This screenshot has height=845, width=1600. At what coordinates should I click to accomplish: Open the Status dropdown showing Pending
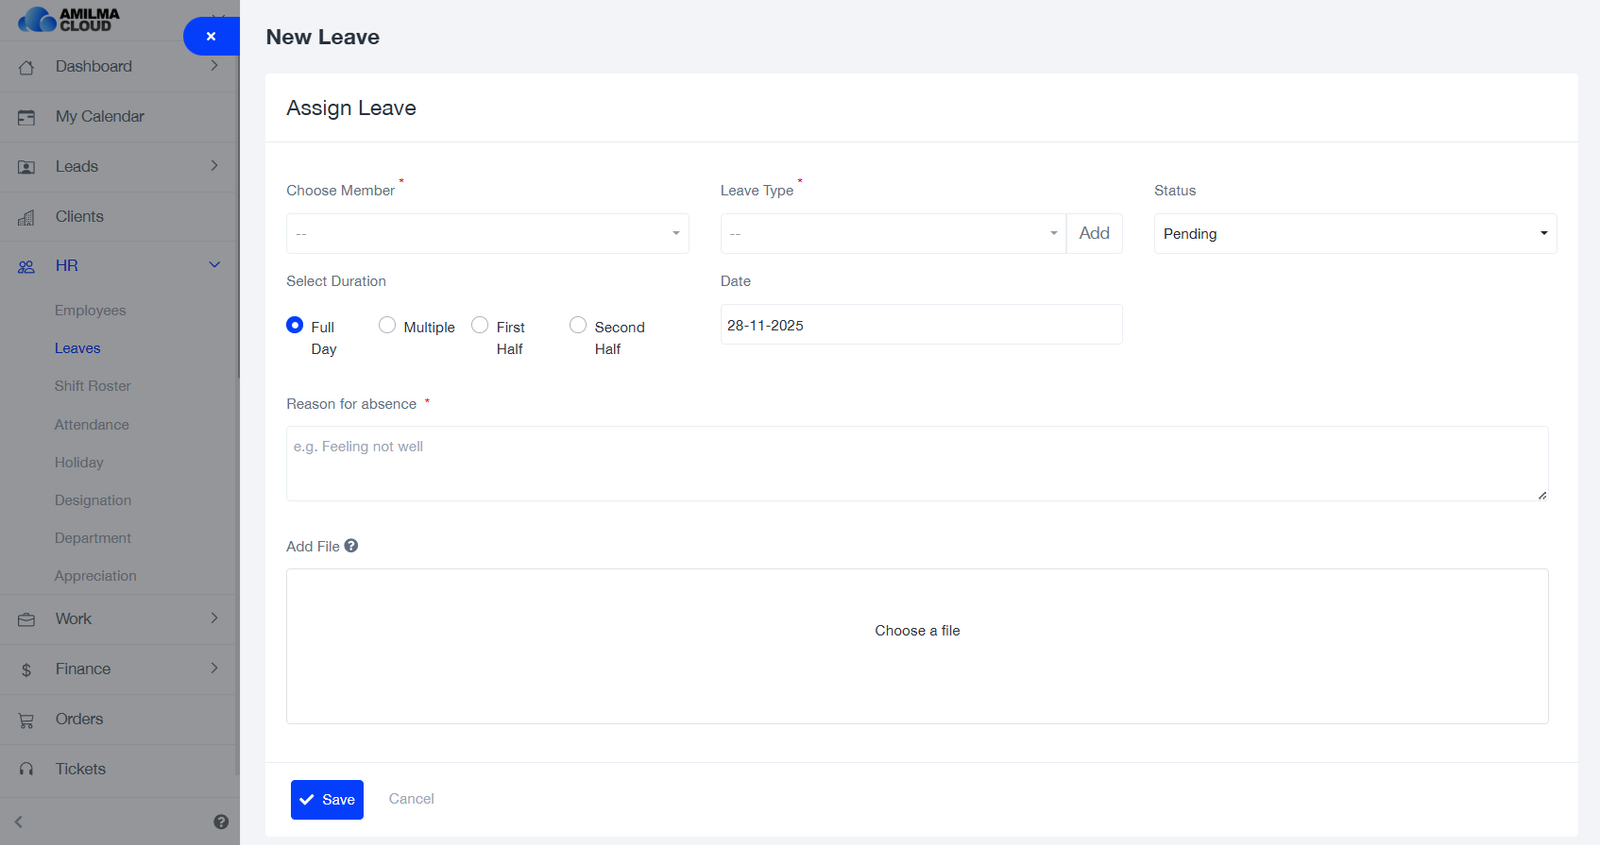tap(1354, 233)
